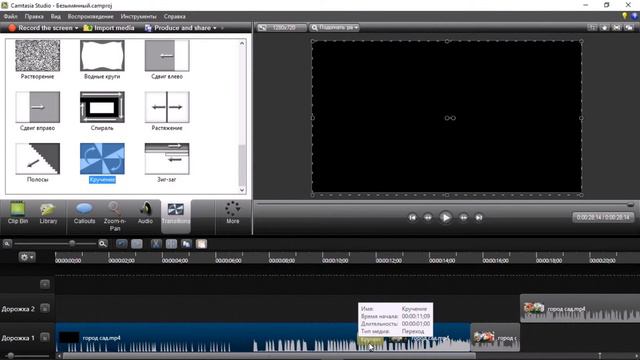Click Import media button
The image size is (640, 360).
click(109, 28)
